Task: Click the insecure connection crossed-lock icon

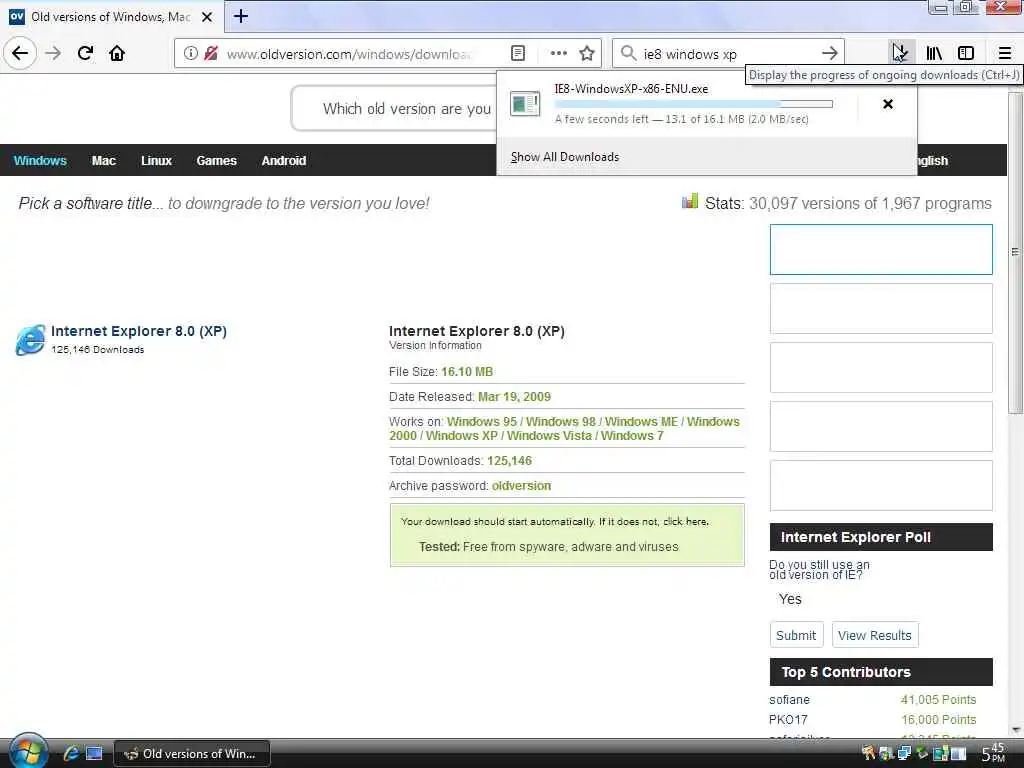Action: (210, 53)
